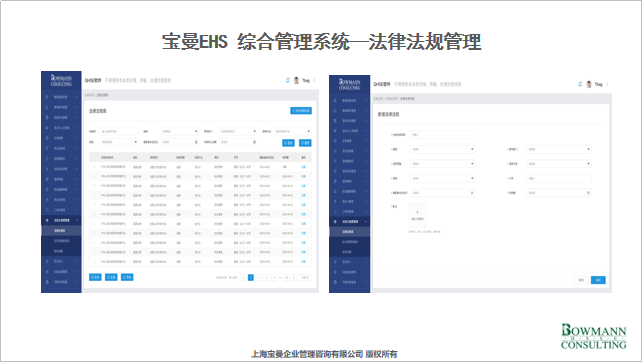Click the plus upload box in the 新增法律法规 form
643x363 pixels.
click(x=417, y=215)
